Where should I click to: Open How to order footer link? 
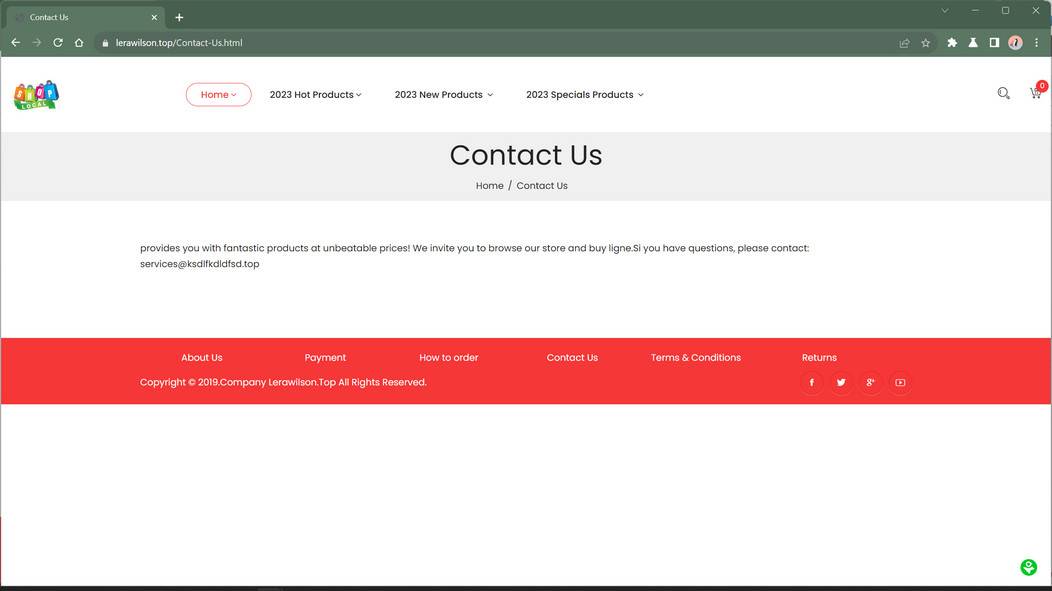(448, 358)
